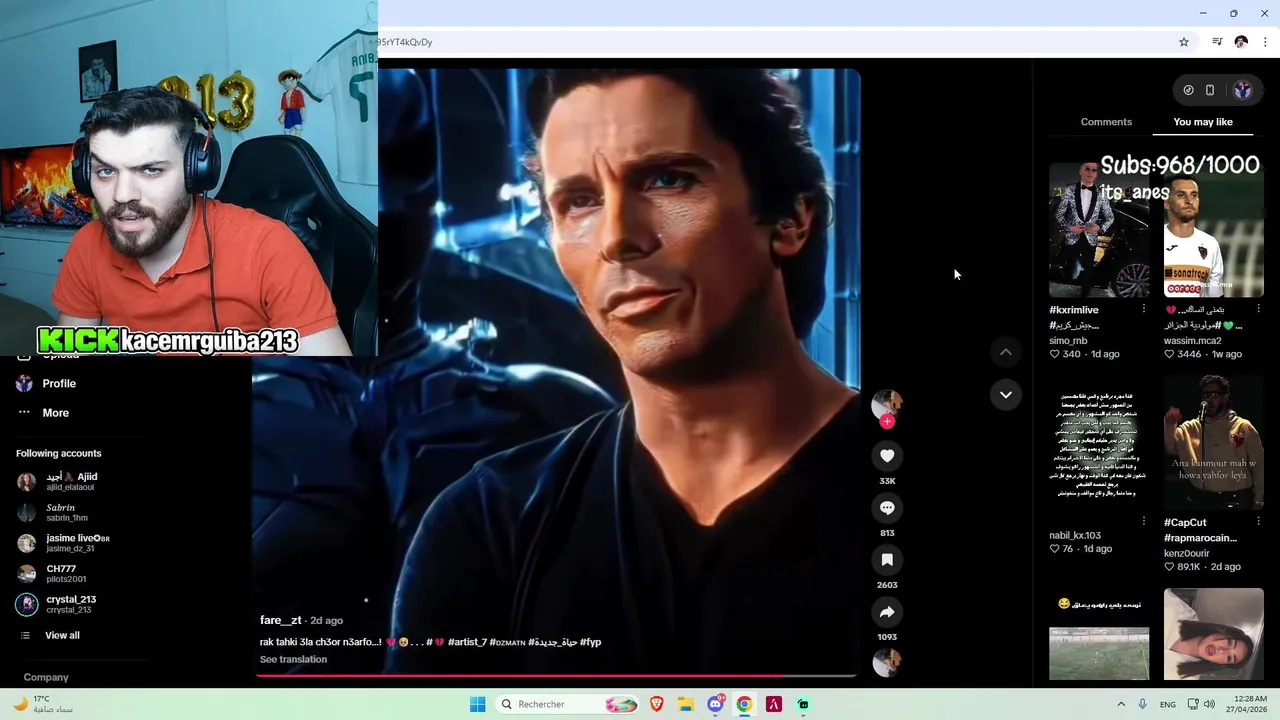Image resolution: width=1280 pixels, height=720 pixels.
Task: Bookmark this page with Chrome's star icon
Action: 1184,42
